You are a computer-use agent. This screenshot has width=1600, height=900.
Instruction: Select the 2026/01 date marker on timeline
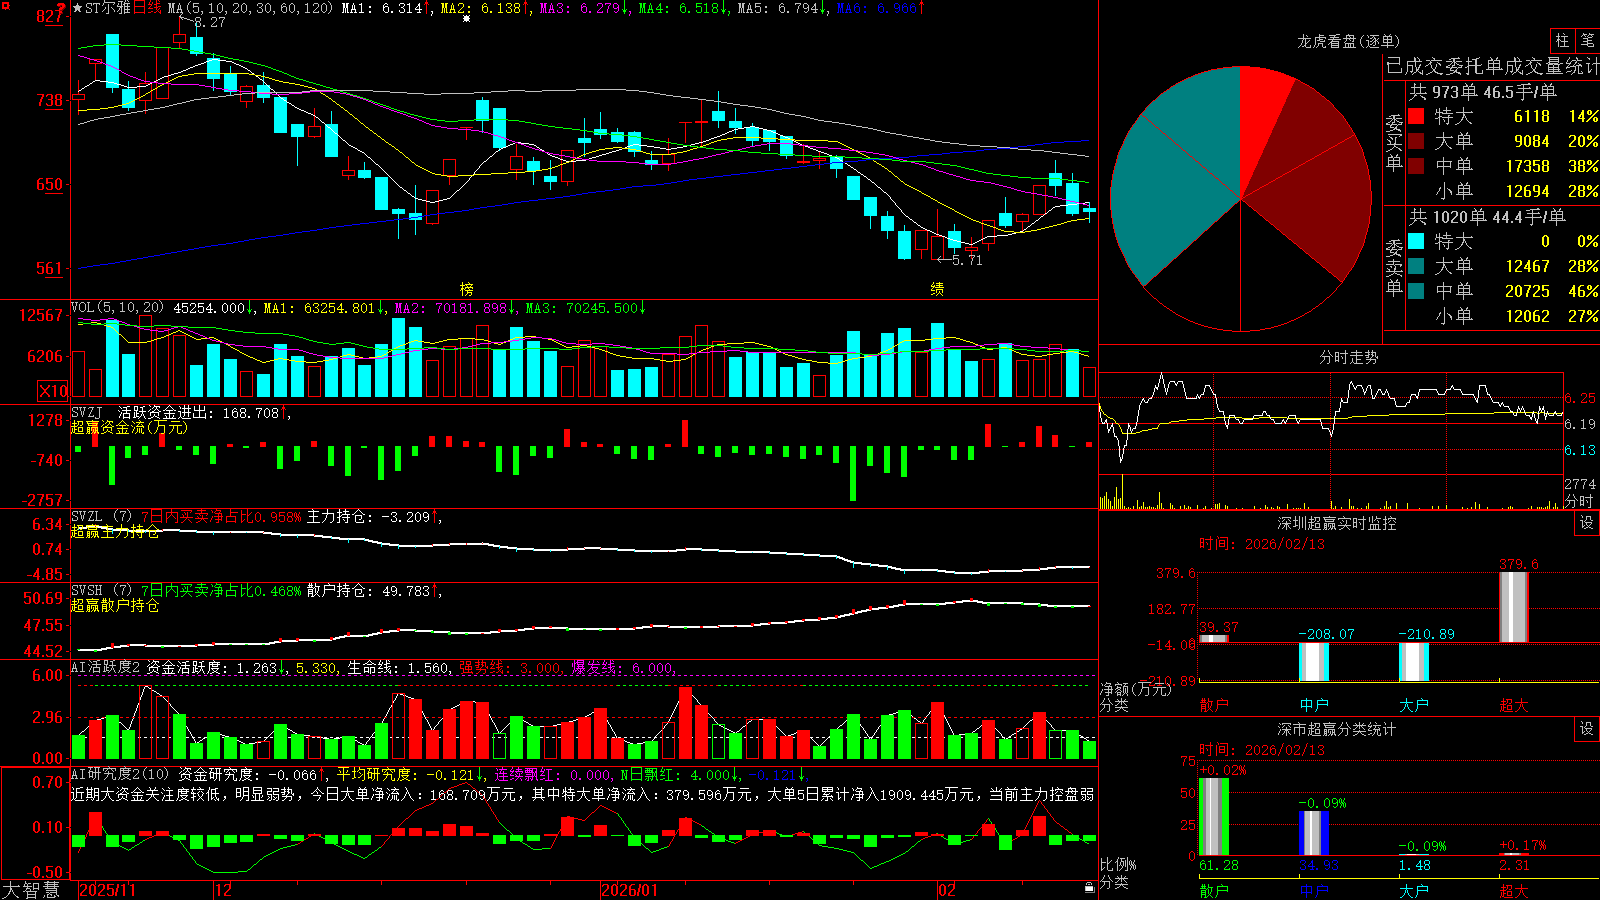(x=630, y=889)
